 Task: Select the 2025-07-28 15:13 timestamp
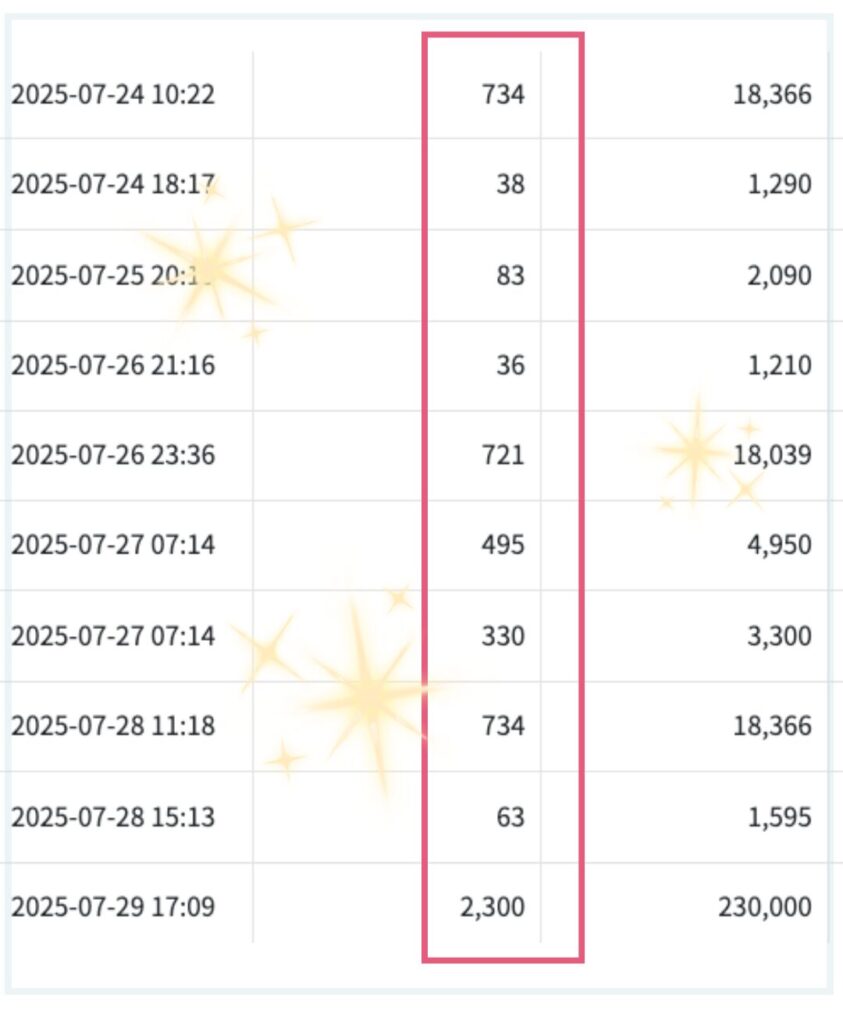(x=113, y=817)
